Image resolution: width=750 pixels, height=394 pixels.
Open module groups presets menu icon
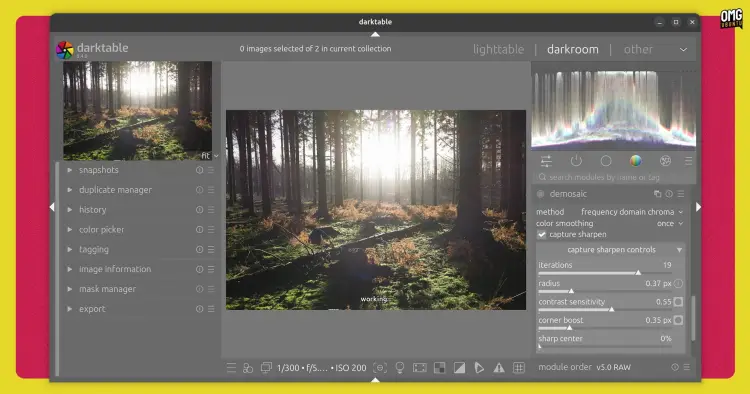click(688, 161)
